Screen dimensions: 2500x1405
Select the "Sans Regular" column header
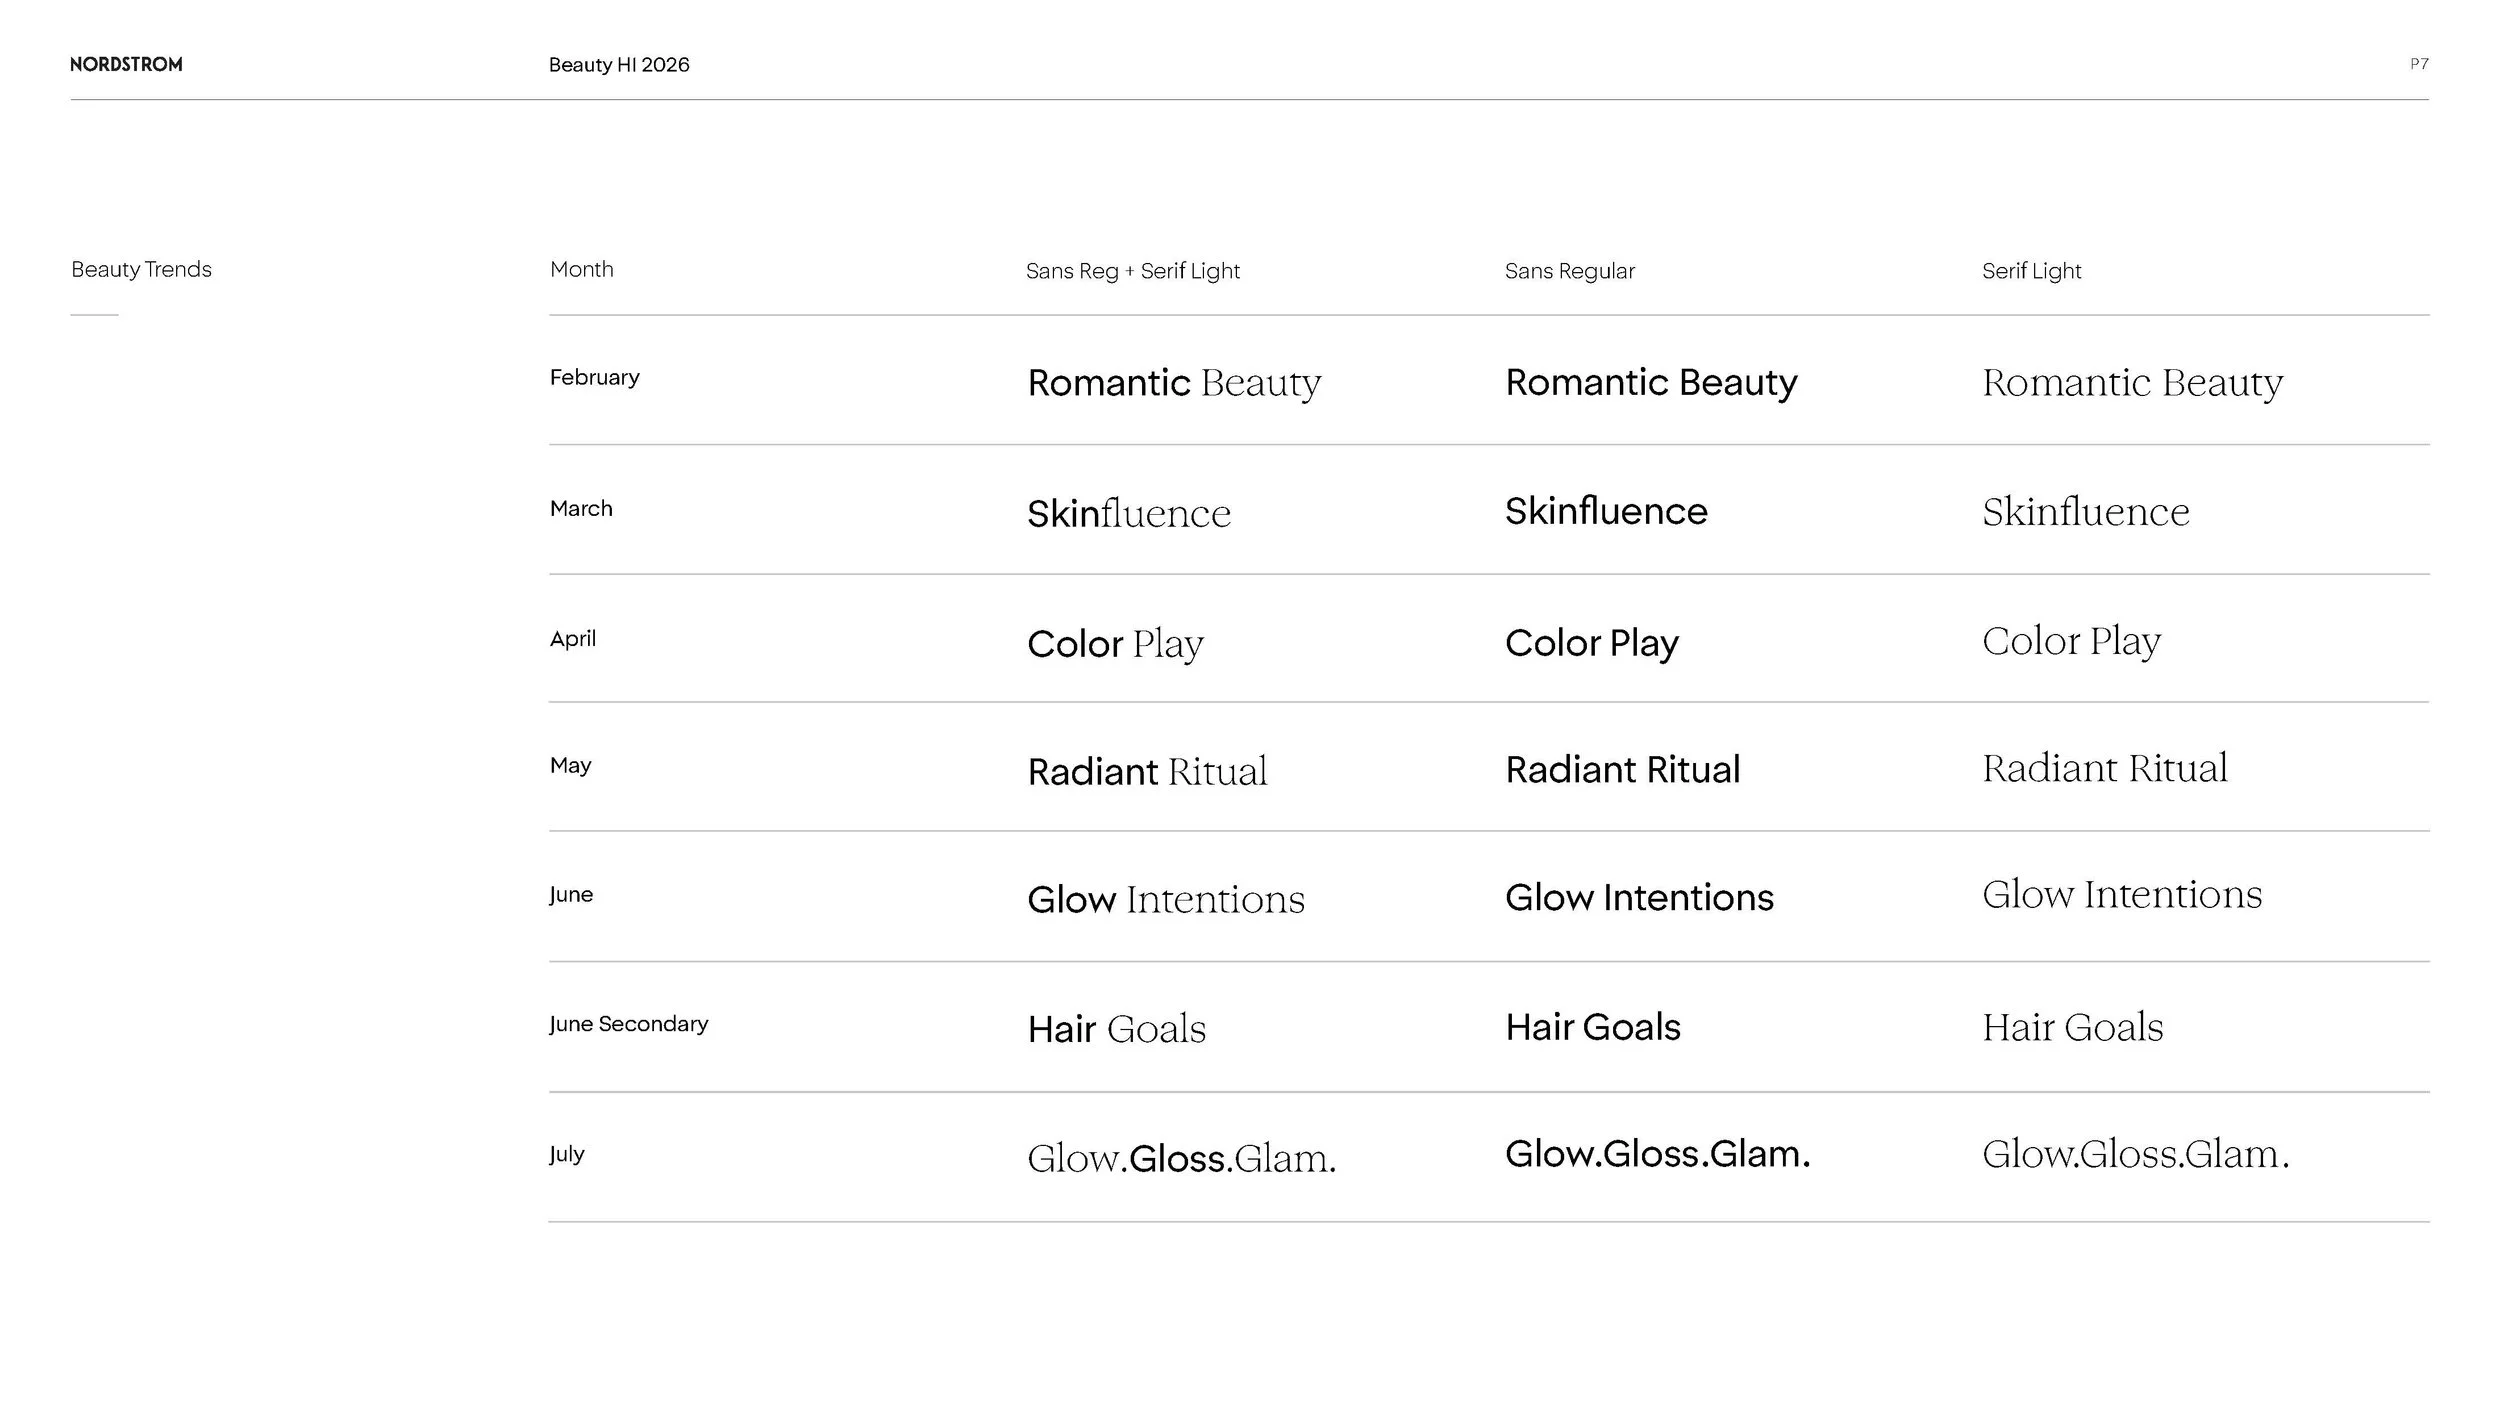(1569, 271)
